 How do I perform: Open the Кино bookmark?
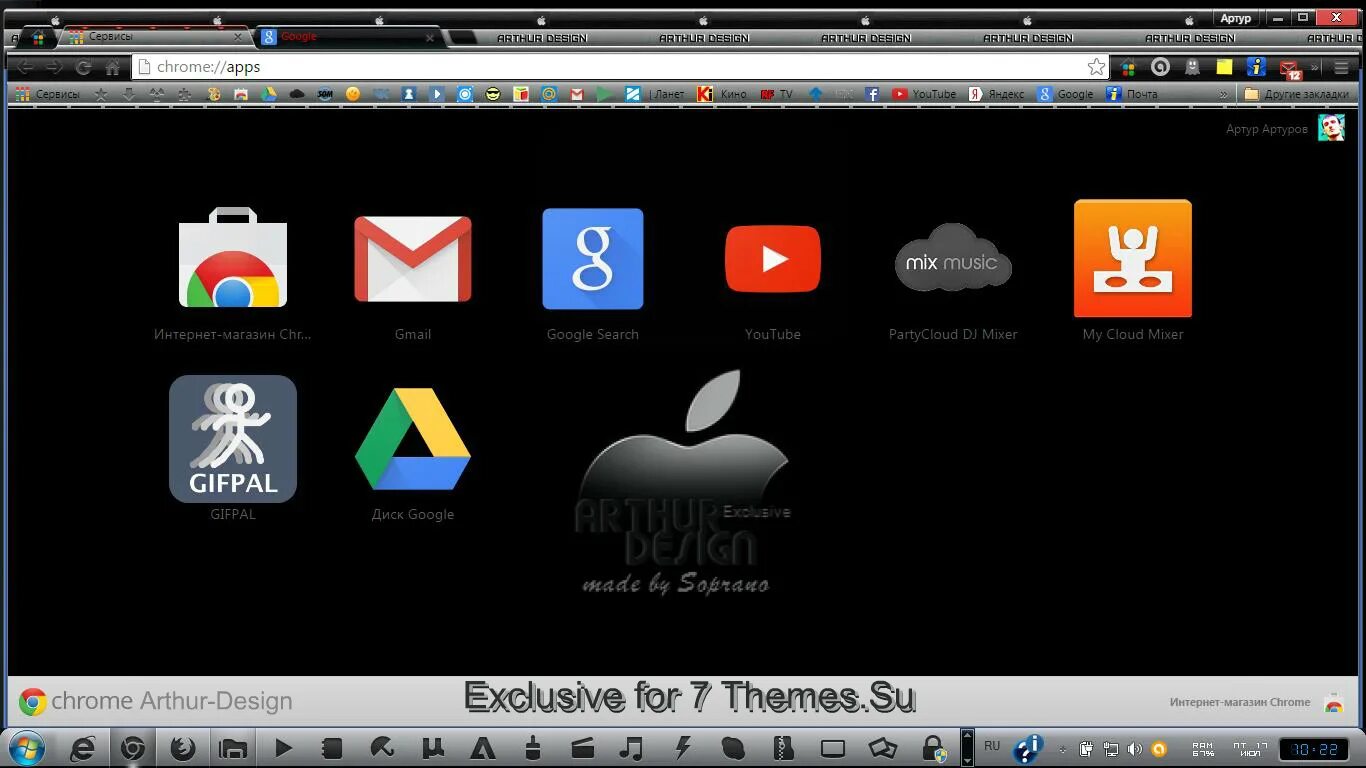click(722, 94)
